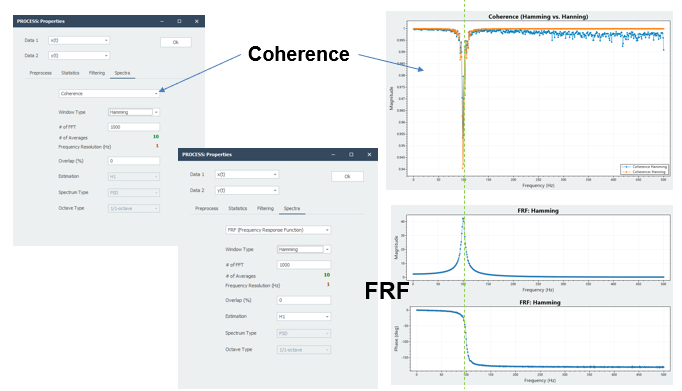The image size is (682, 391).
Task: Click Frequency Resolution value 1 in Coherence dialog
Action: coord(157,146)
